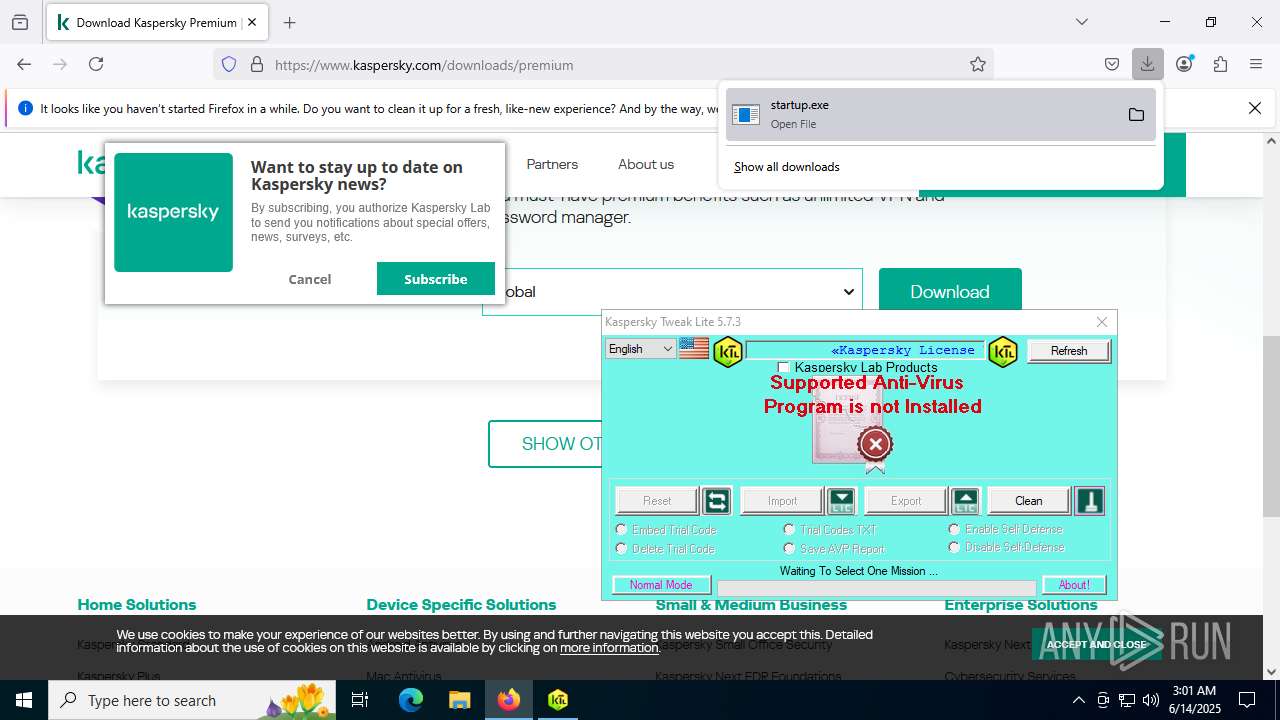Click the Normal Mode button
This screenshot has height=720, width=1280.
[661, 585]
